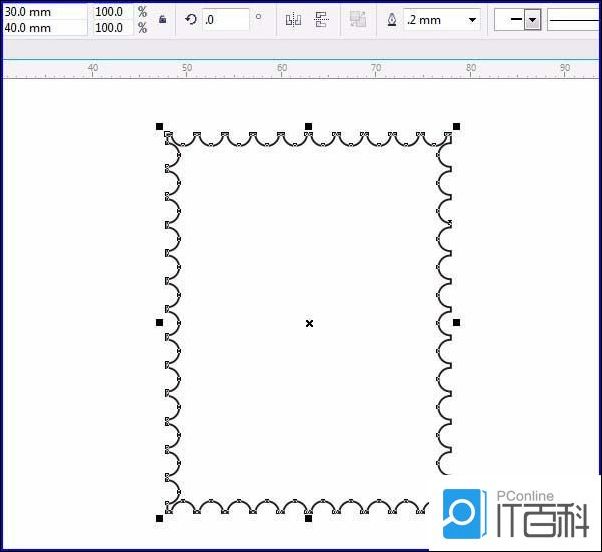Mirror the object horizontally

coord(293,20)
